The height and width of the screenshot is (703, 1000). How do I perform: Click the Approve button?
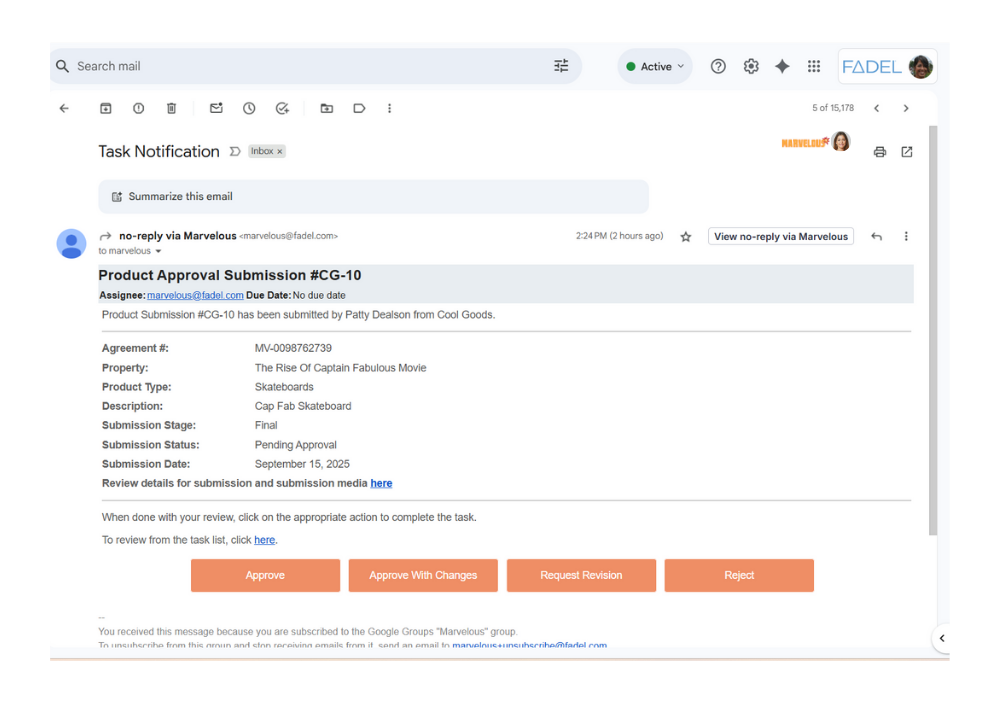click(x=265, y=575)
